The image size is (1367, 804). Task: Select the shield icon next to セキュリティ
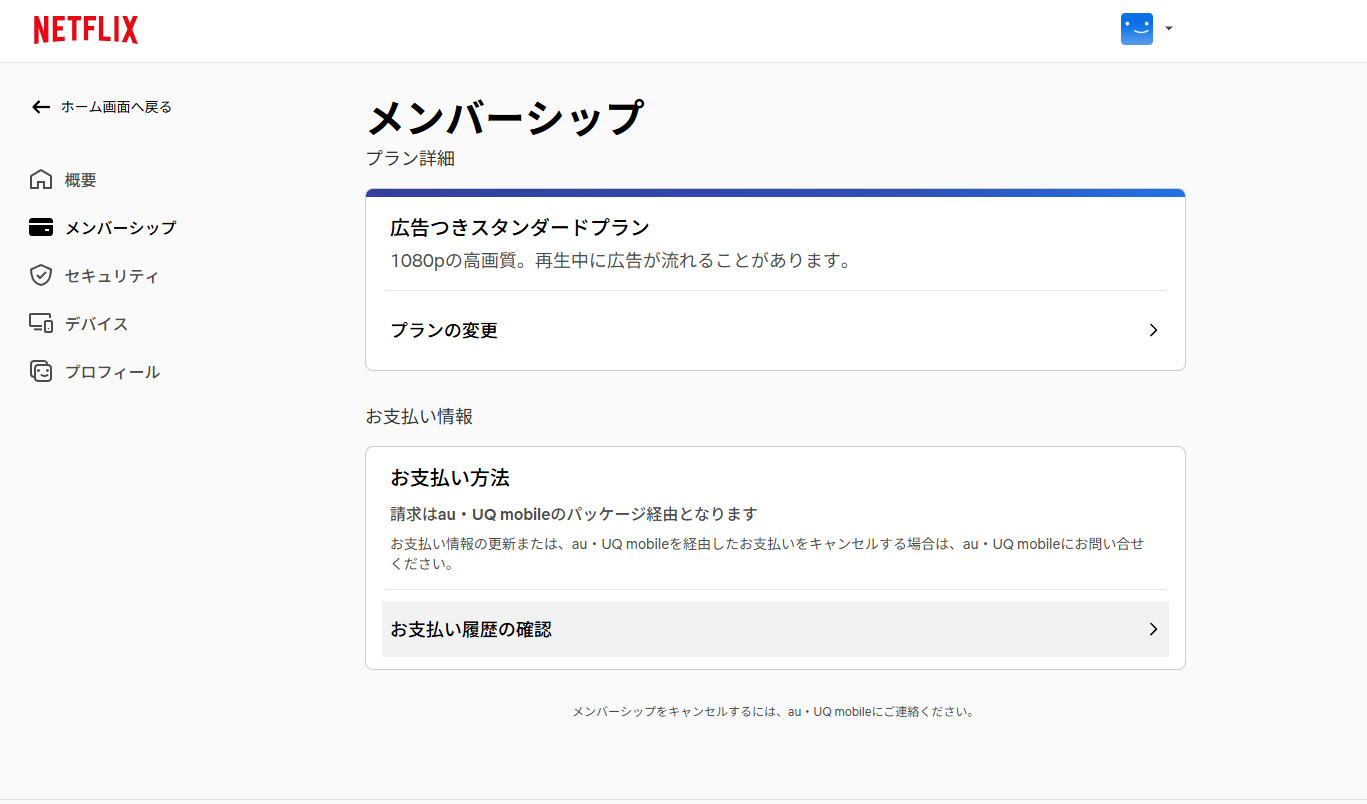[40, 275]
